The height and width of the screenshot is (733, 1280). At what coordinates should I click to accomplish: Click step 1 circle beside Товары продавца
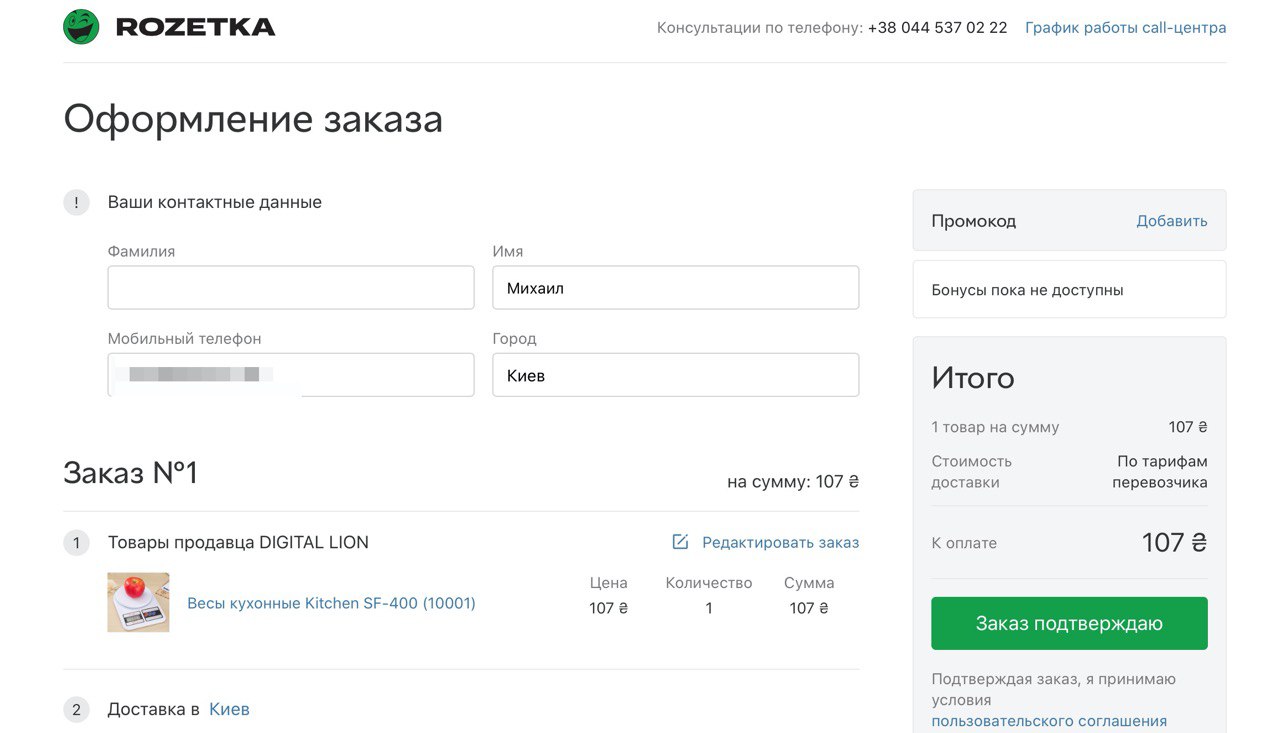click(77, 543)
